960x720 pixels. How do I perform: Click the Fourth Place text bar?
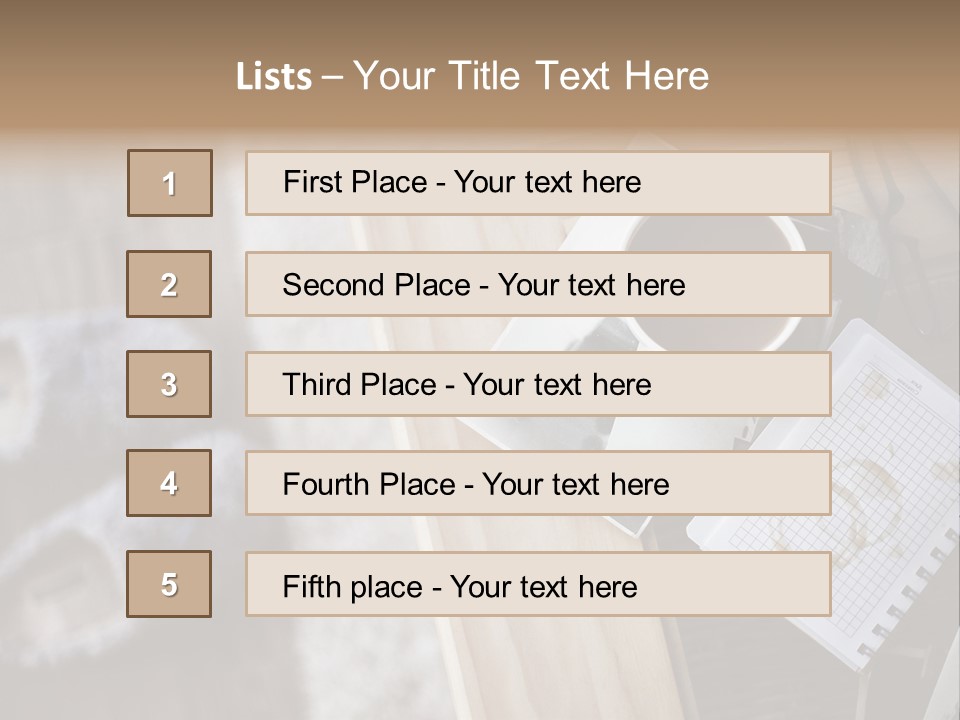click(538, 483)
